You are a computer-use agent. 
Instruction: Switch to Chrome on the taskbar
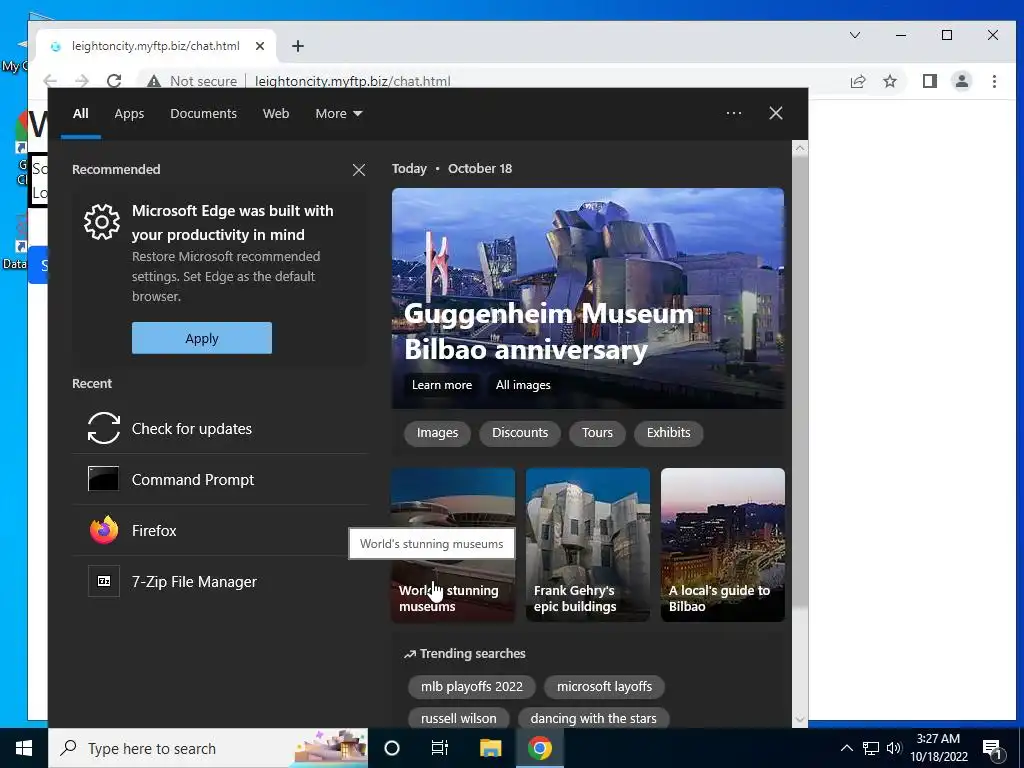pyautogui.click(x=539, y=748)
